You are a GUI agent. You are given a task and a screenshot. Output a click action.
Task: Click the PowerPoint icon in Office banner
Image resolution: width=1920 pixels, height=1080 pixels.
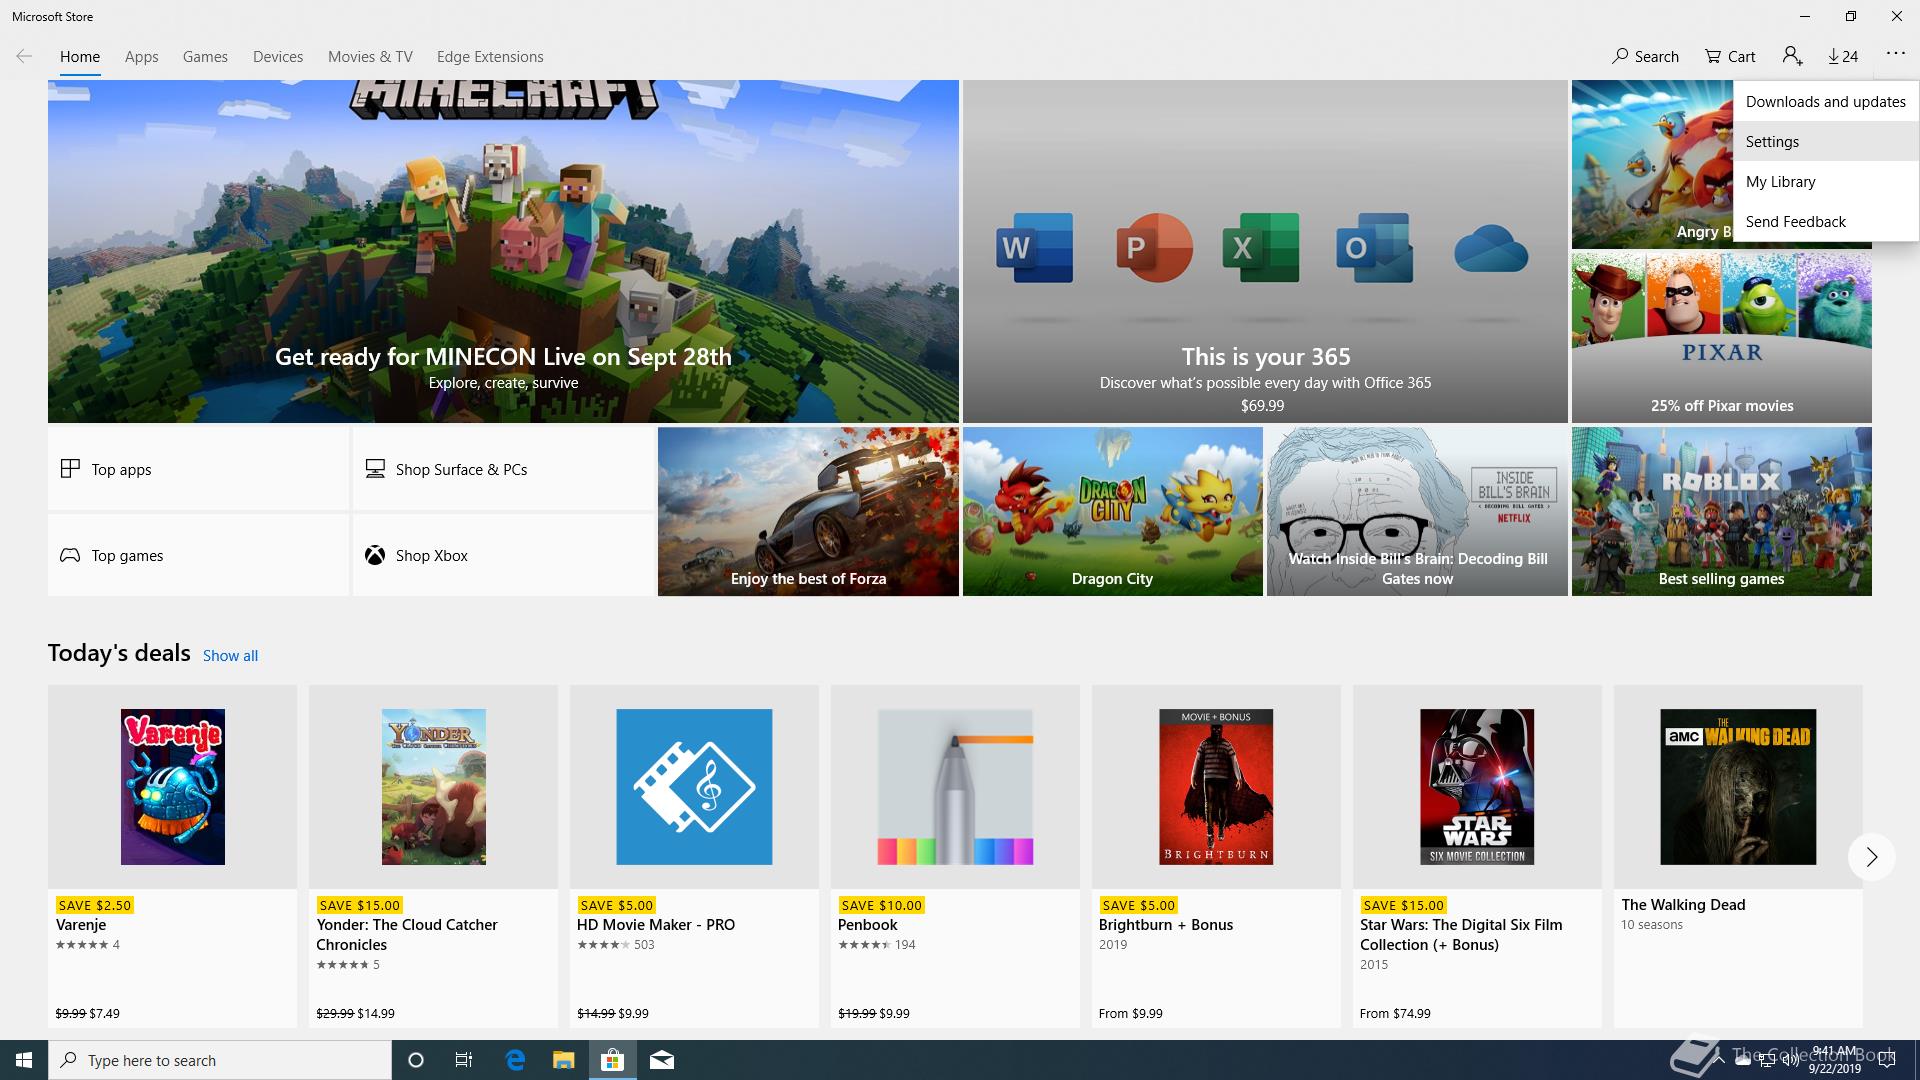[1153, 247]
